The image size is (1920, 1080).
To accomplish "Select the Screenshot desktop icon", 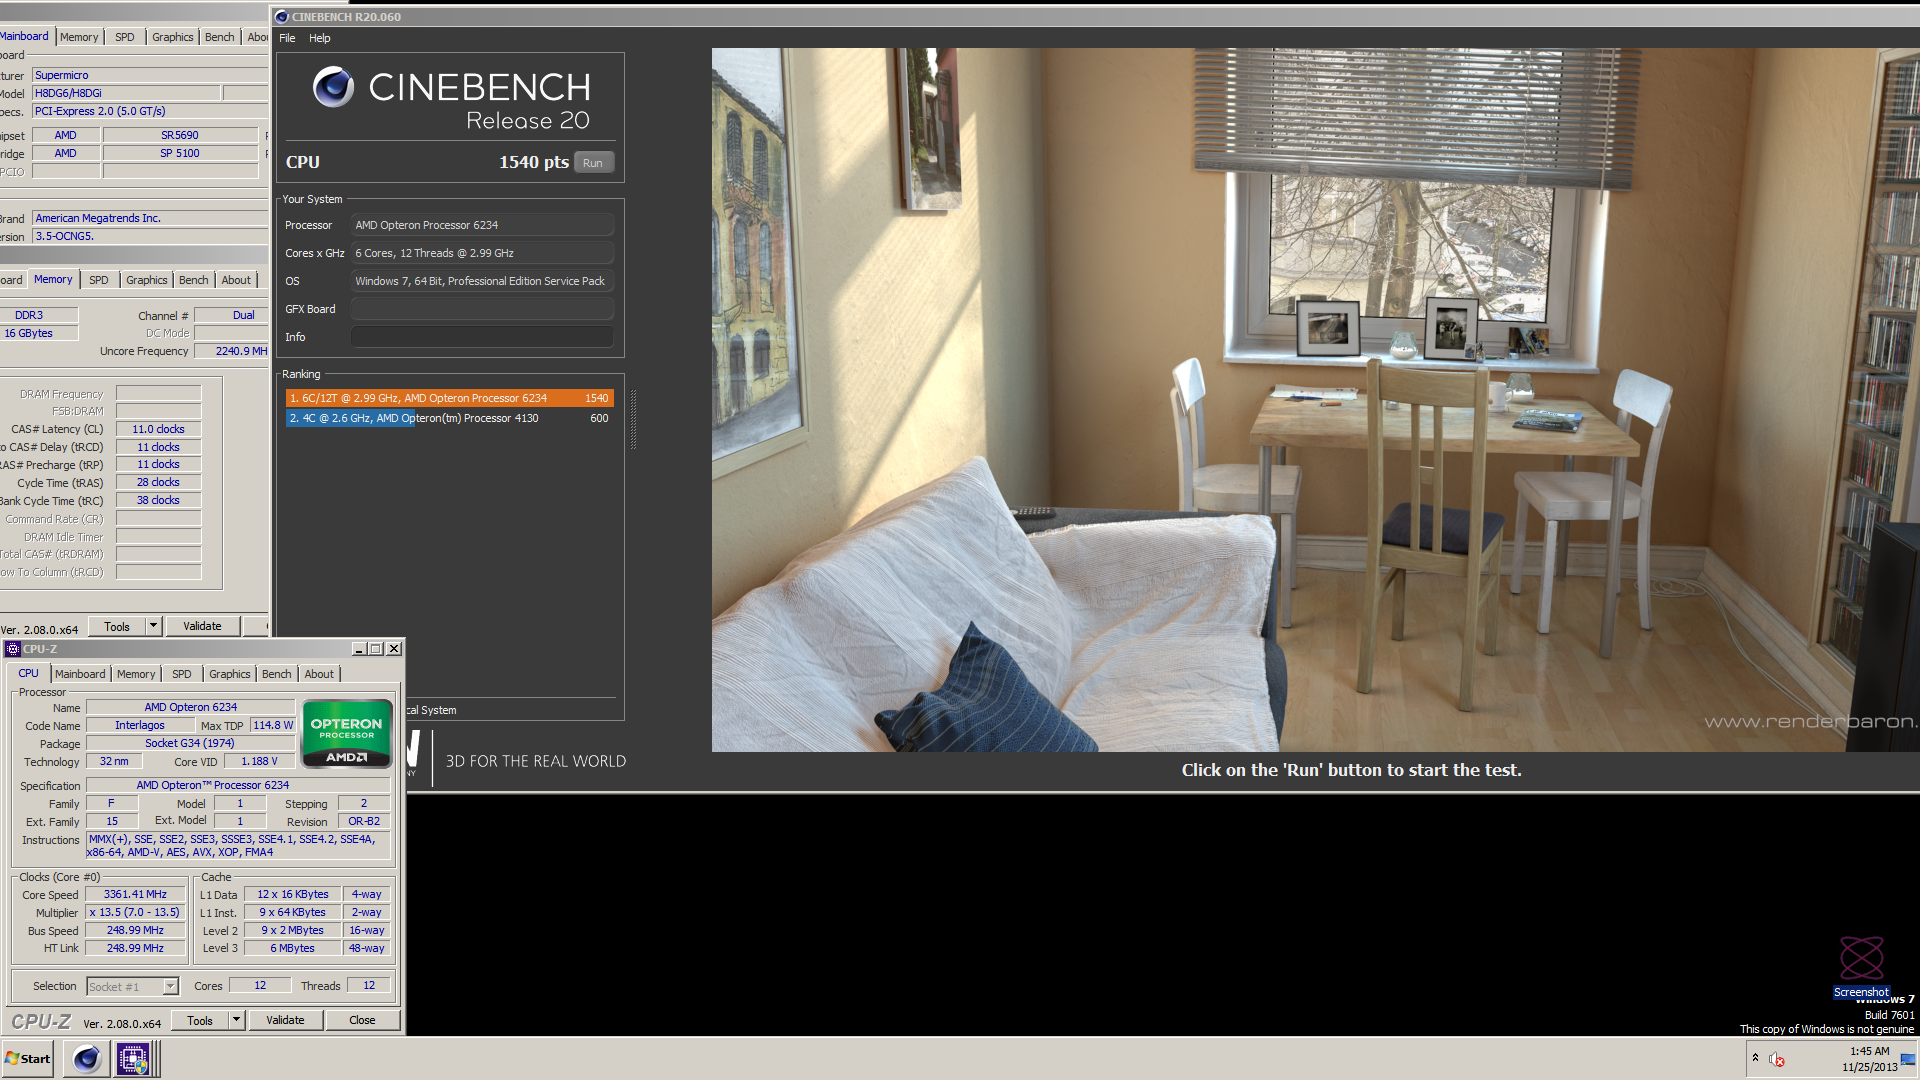I will coord(1861,967).
